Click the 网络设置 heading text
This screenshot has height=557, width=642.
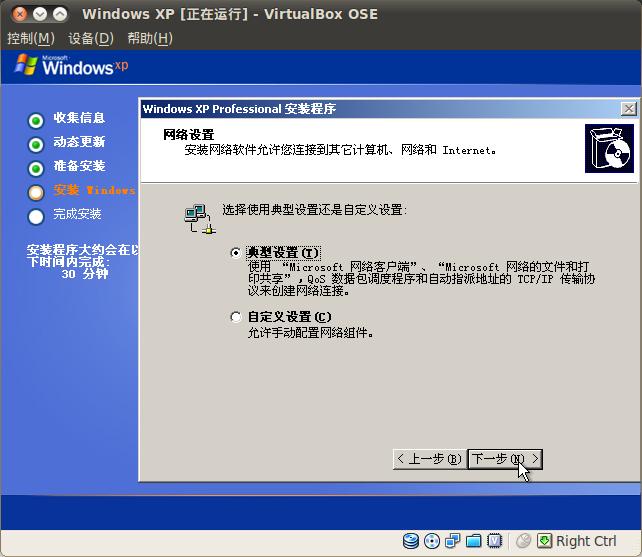188,135
